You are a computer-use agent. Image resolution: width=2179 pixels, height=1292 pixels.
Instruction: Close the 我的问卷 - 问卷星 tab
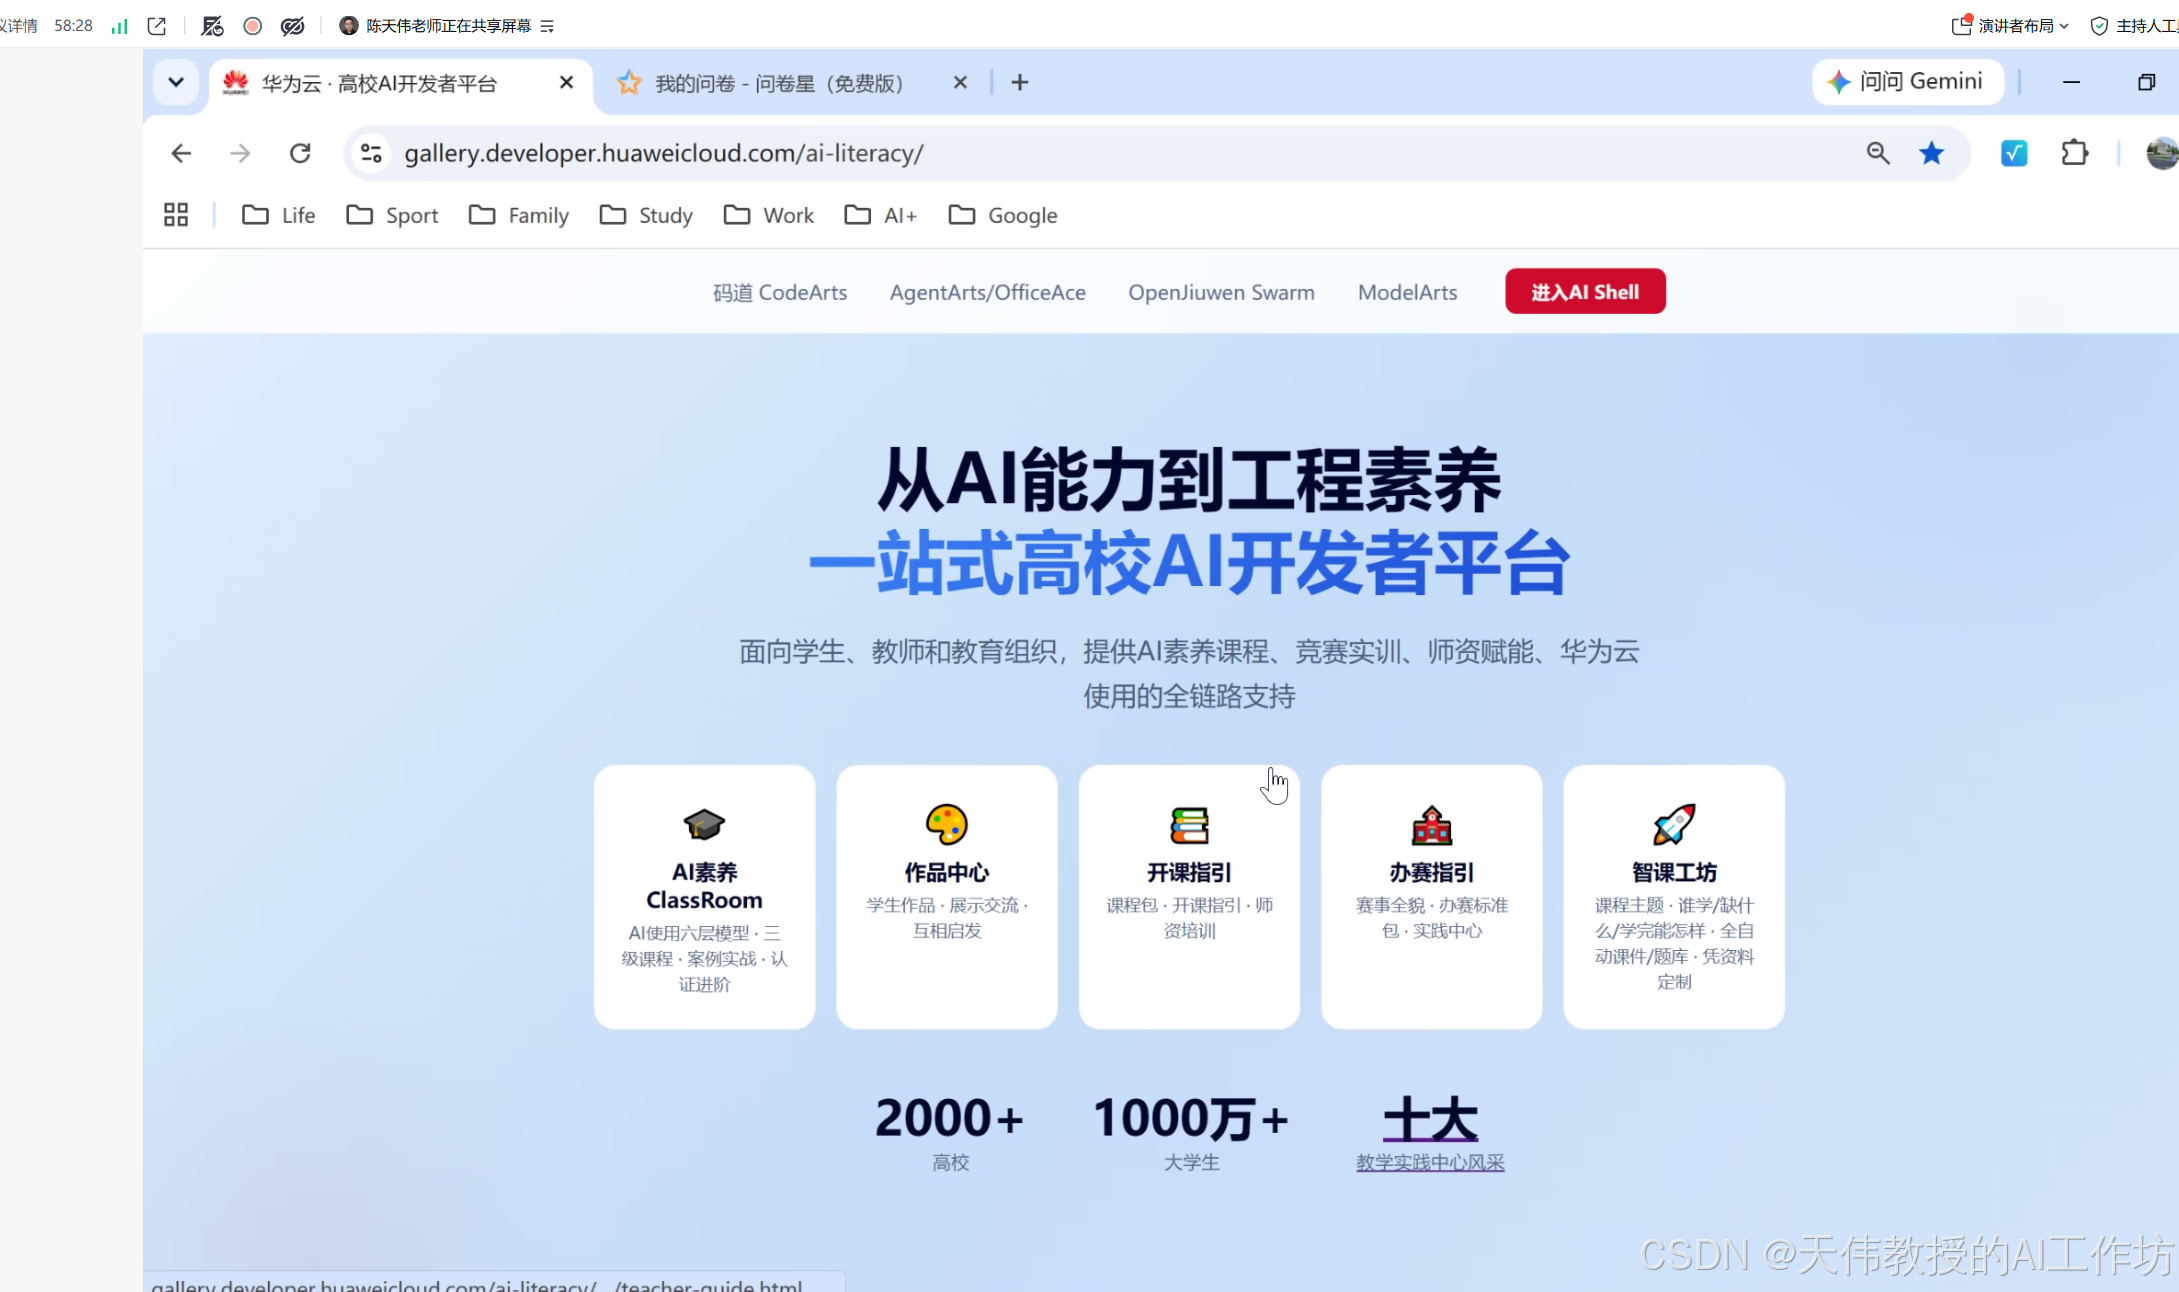(960, 82)
